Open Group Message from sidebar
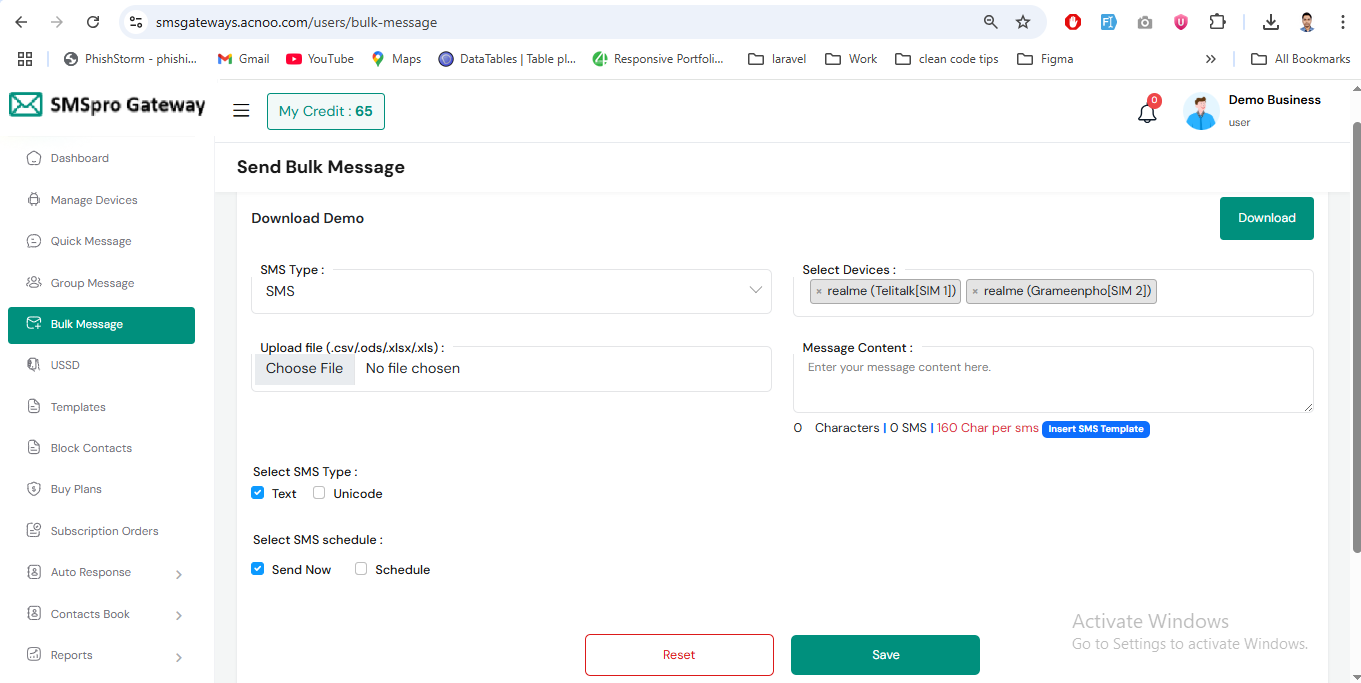The width and height of the screenshot is (1361, 683). (x=92, y=283)
